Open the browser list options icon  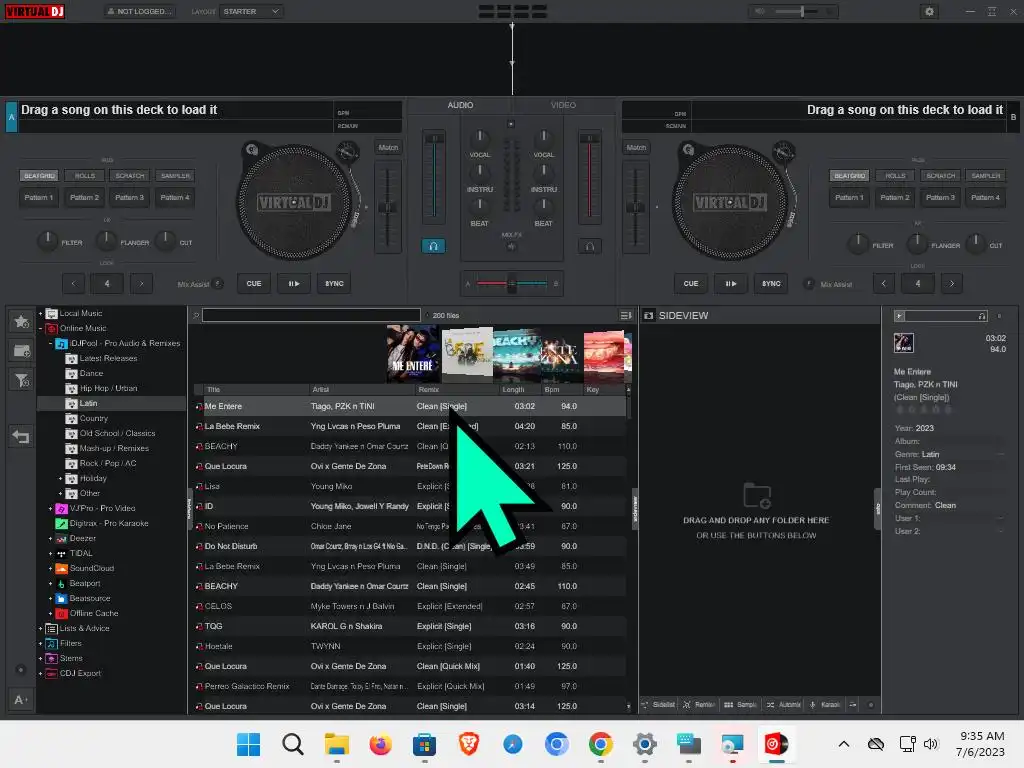pos(625,315)
